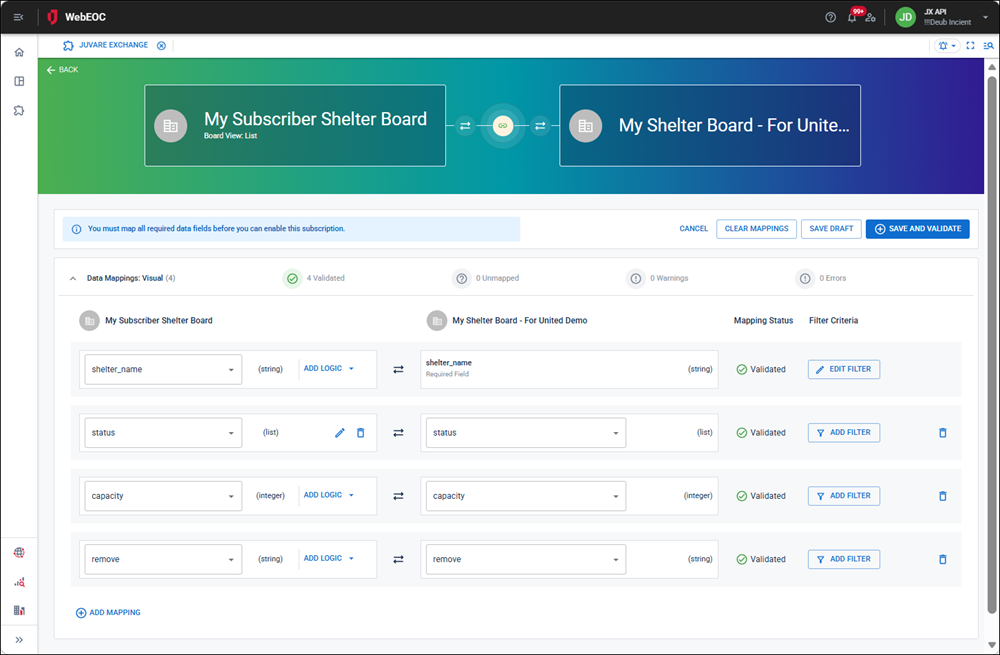
Task: Delete the remove mapping row
Action: pos(943,559)
